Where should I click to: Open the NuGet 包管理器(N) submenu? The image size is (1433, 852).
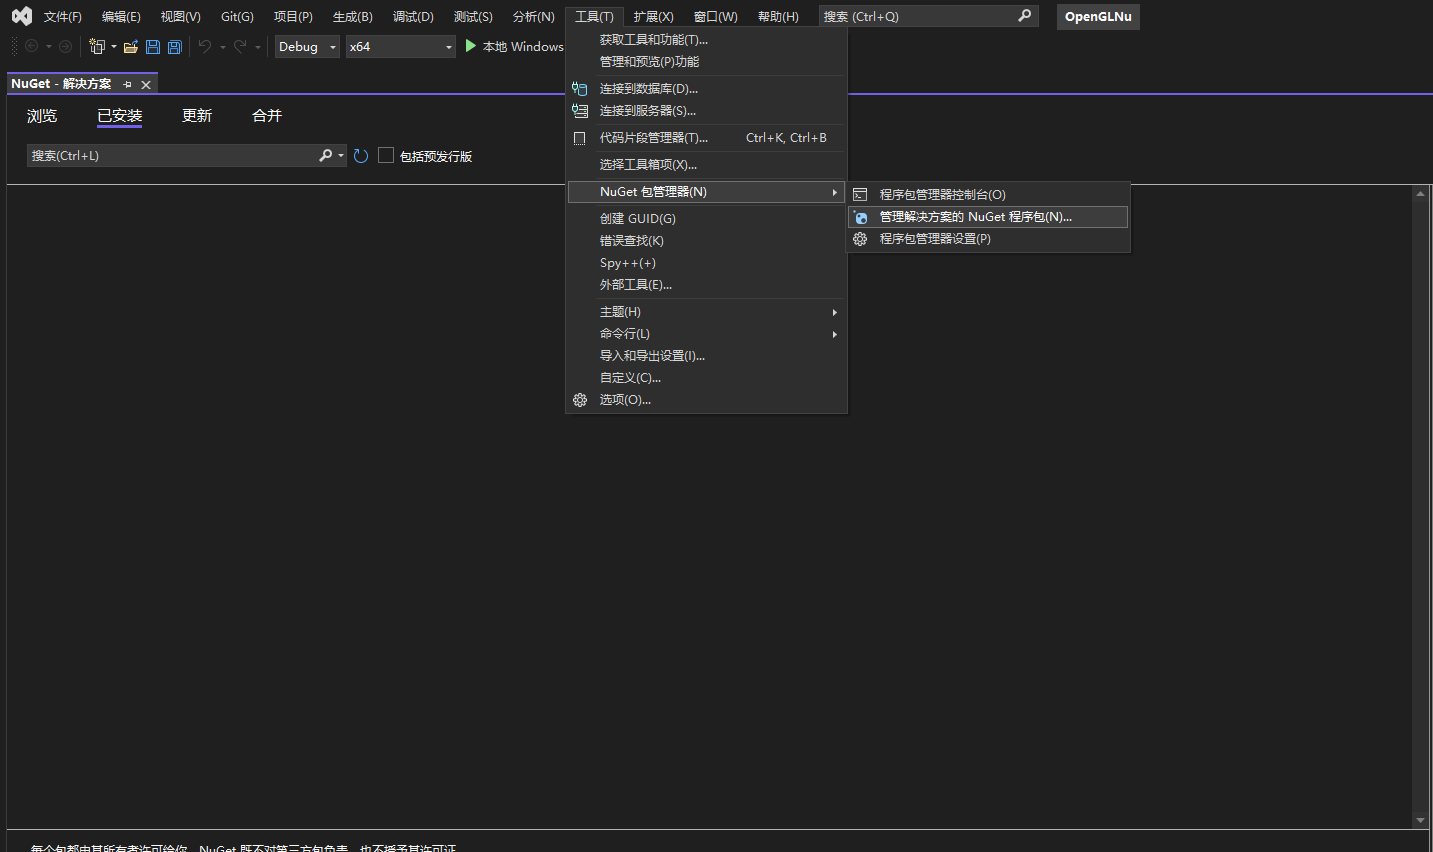click(706, 192)
